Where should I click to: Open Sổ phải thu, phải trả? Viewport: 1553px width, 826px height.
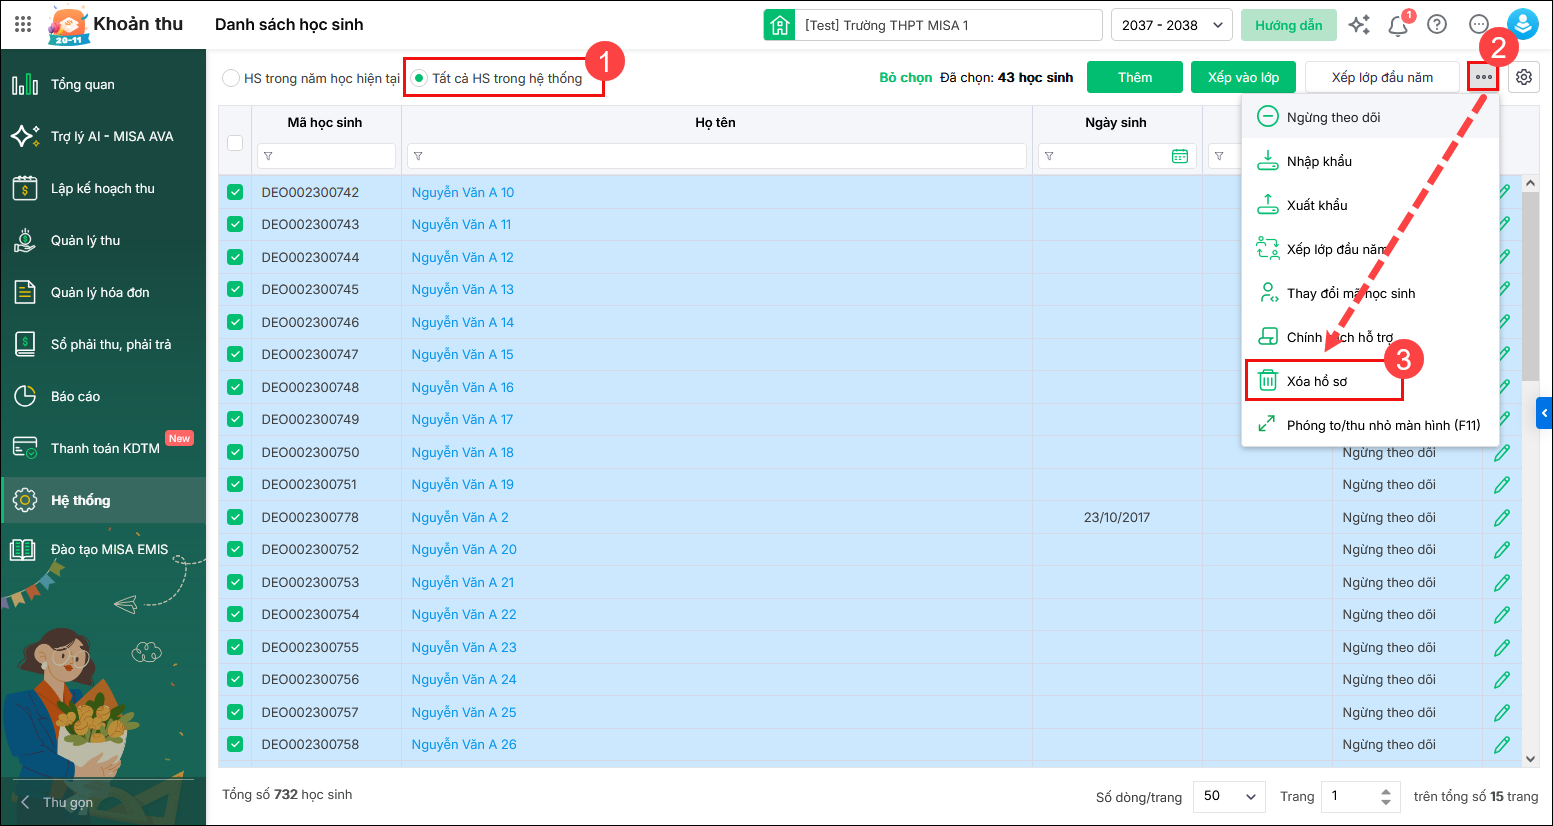click(103, 344)
